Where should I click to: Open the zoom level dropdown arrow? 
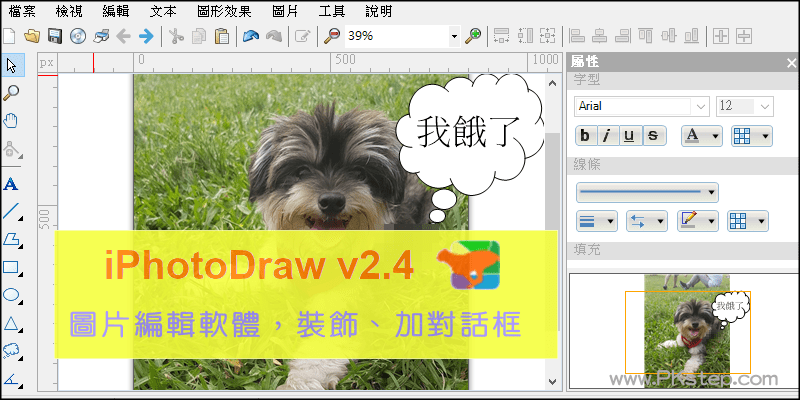coord(454,37)
